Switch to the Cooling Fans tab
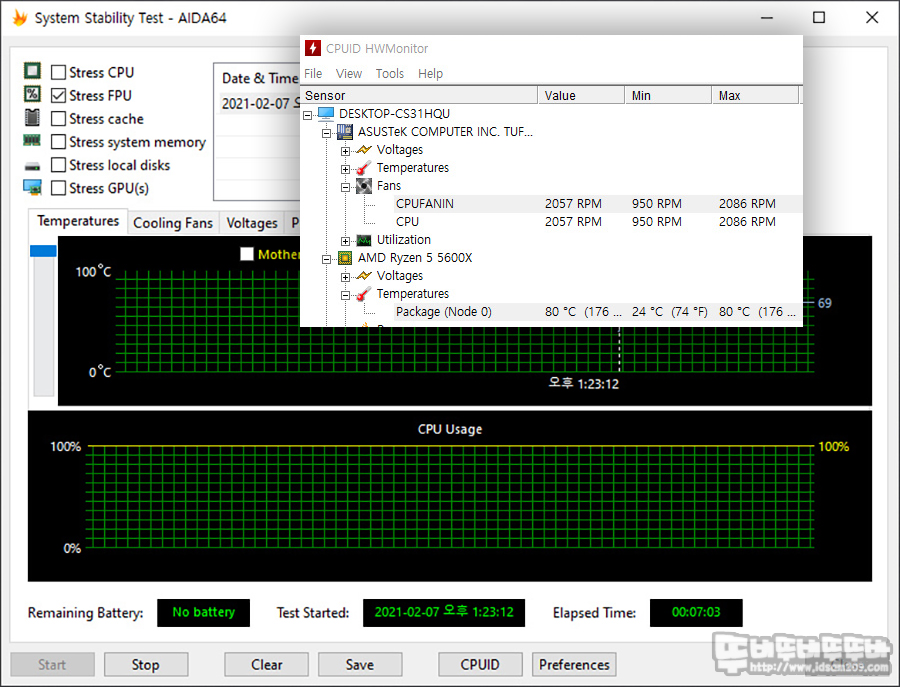The image size is (900, 687). 173,223
